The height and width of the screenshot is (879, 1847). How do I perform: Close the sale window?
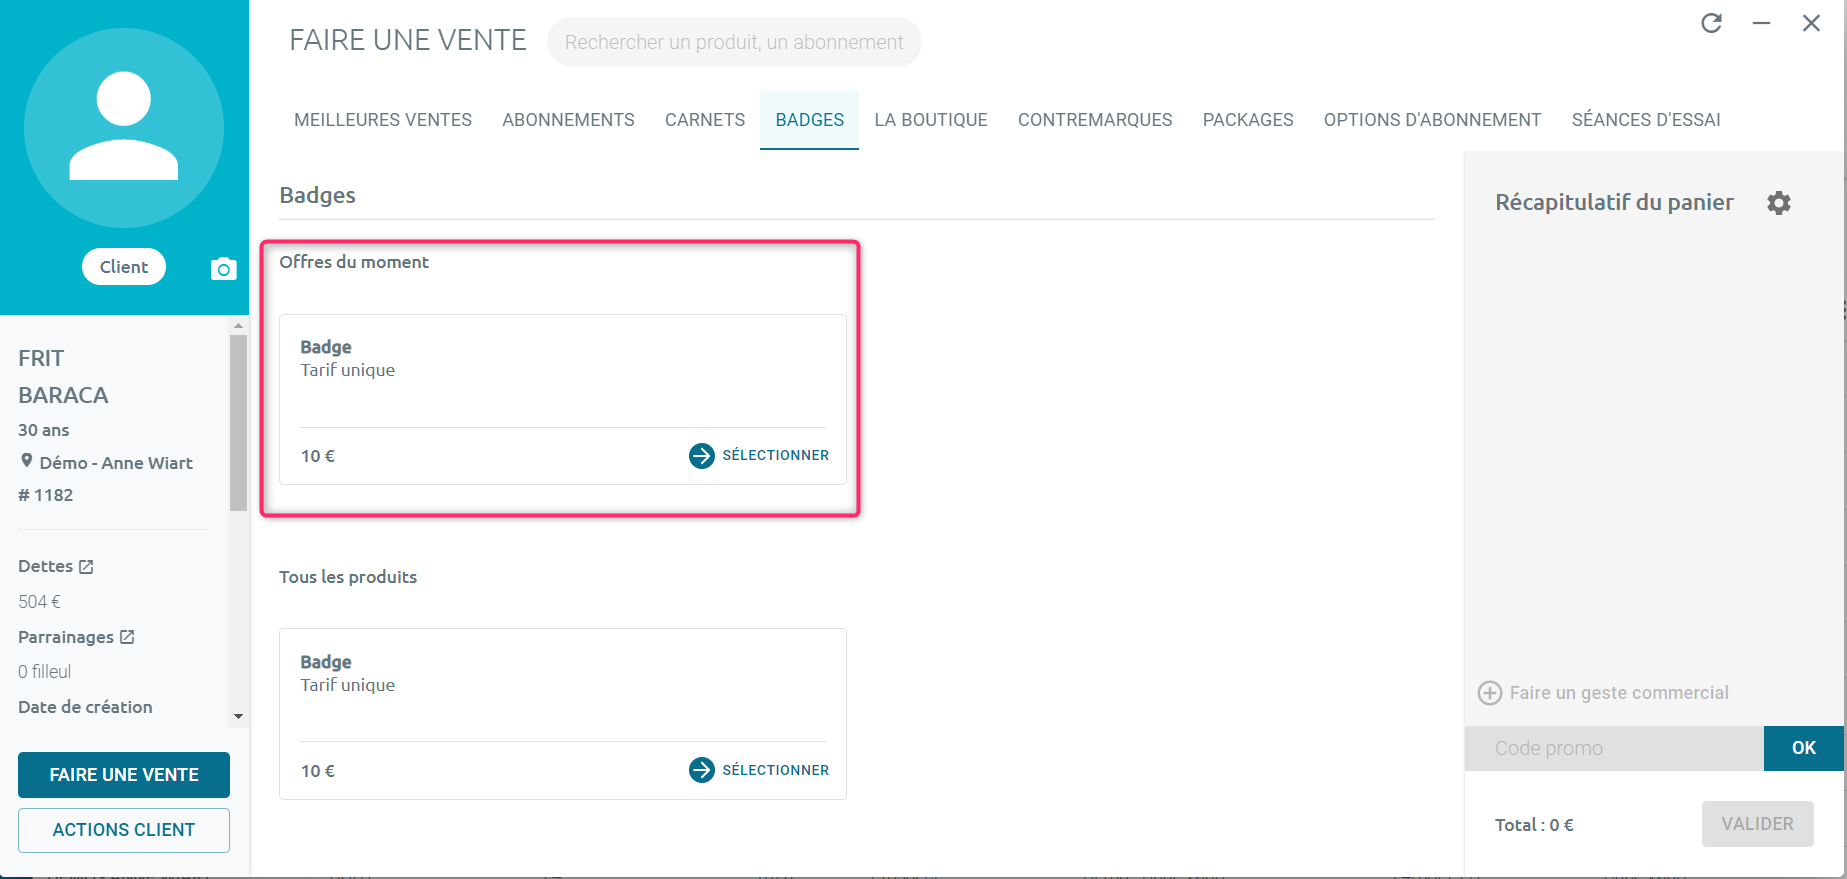click(x=1811, y=23)
